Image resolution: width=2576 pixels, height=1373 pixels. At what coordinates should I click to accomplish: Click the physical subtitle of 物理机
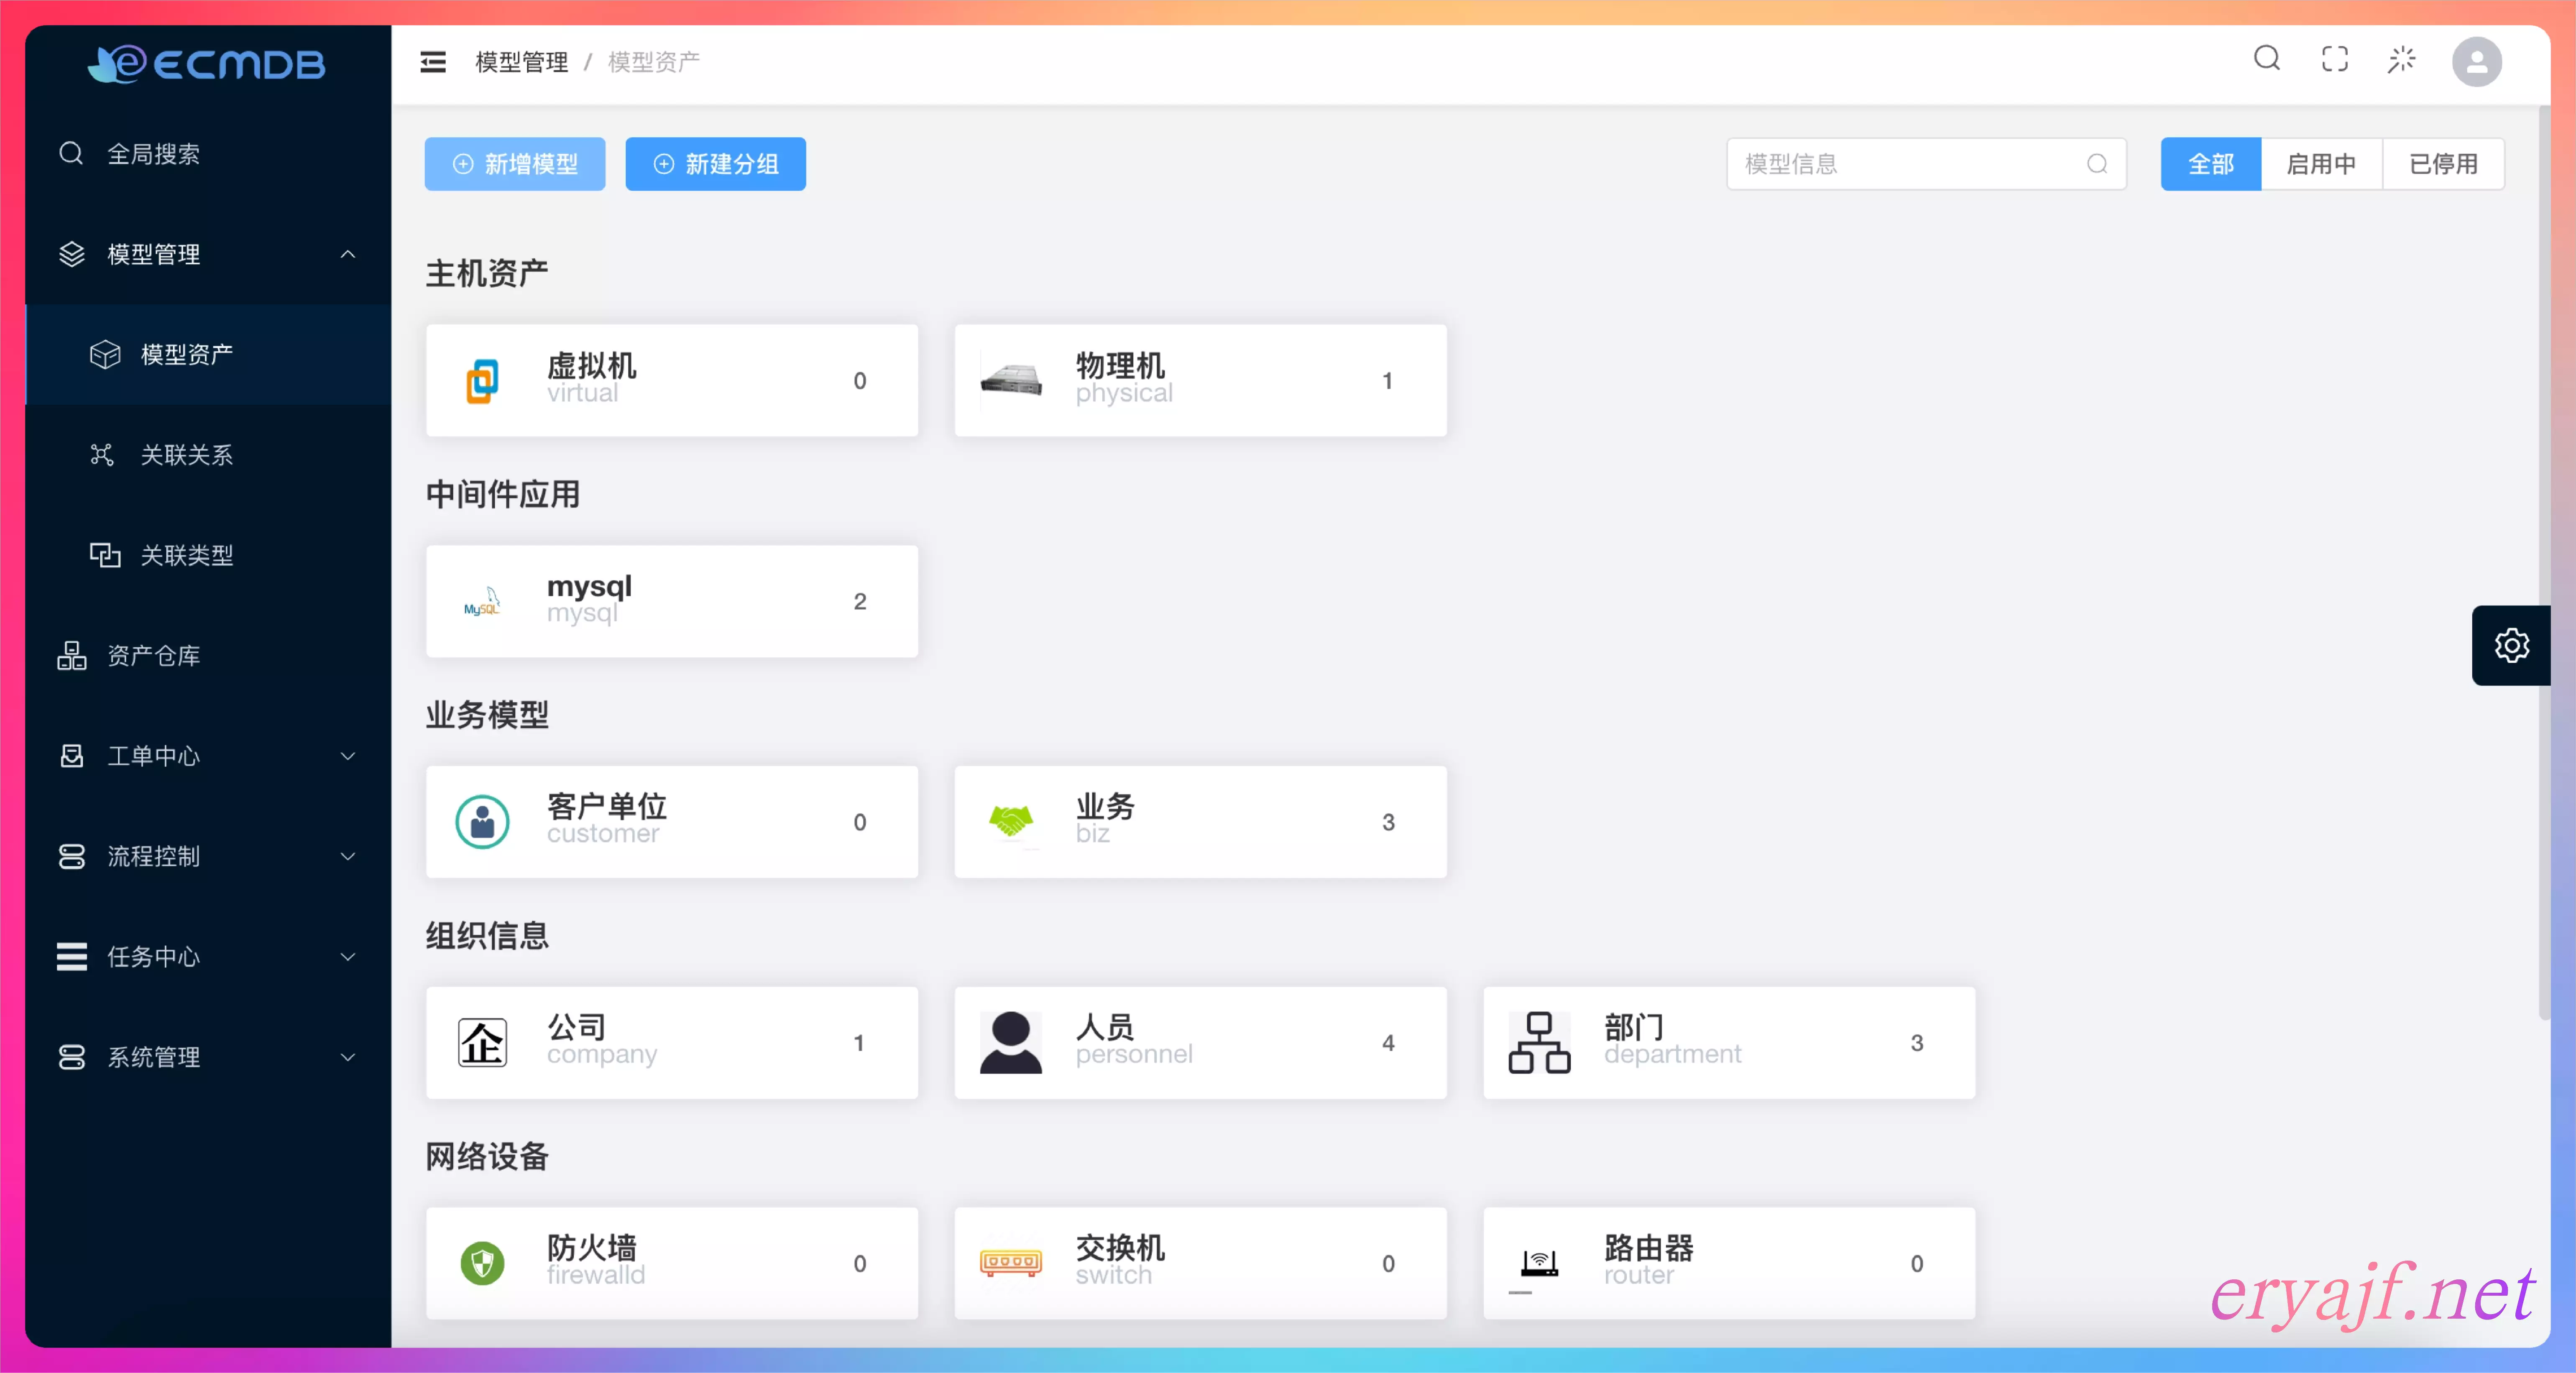point(1124,393)
